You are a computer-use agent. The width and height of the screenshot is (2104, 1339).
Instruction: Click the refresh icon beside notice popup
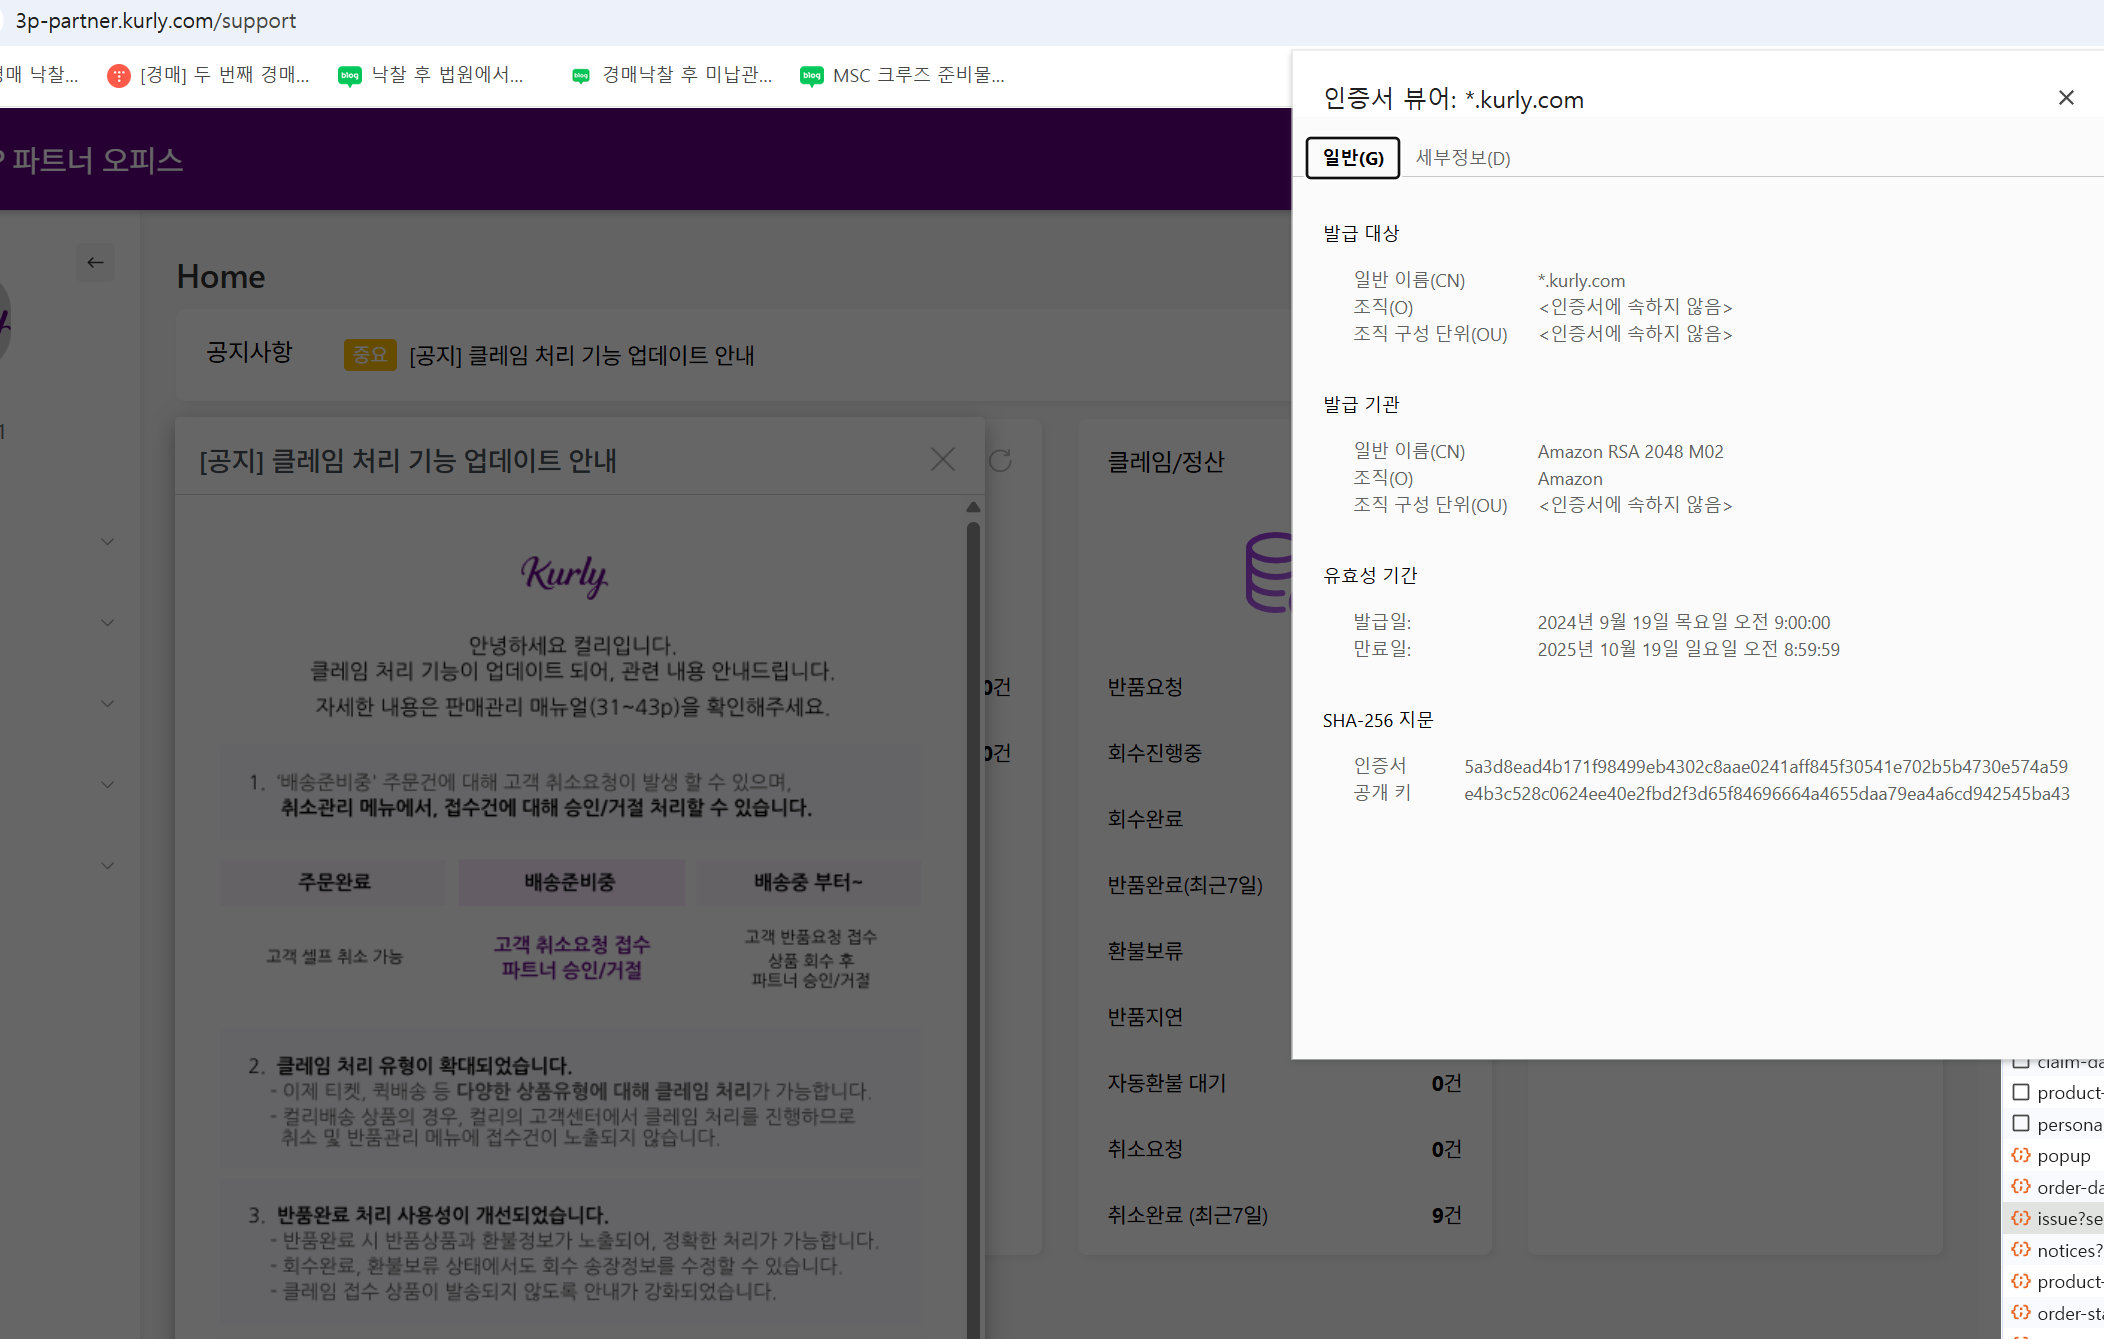point(1000,460)
